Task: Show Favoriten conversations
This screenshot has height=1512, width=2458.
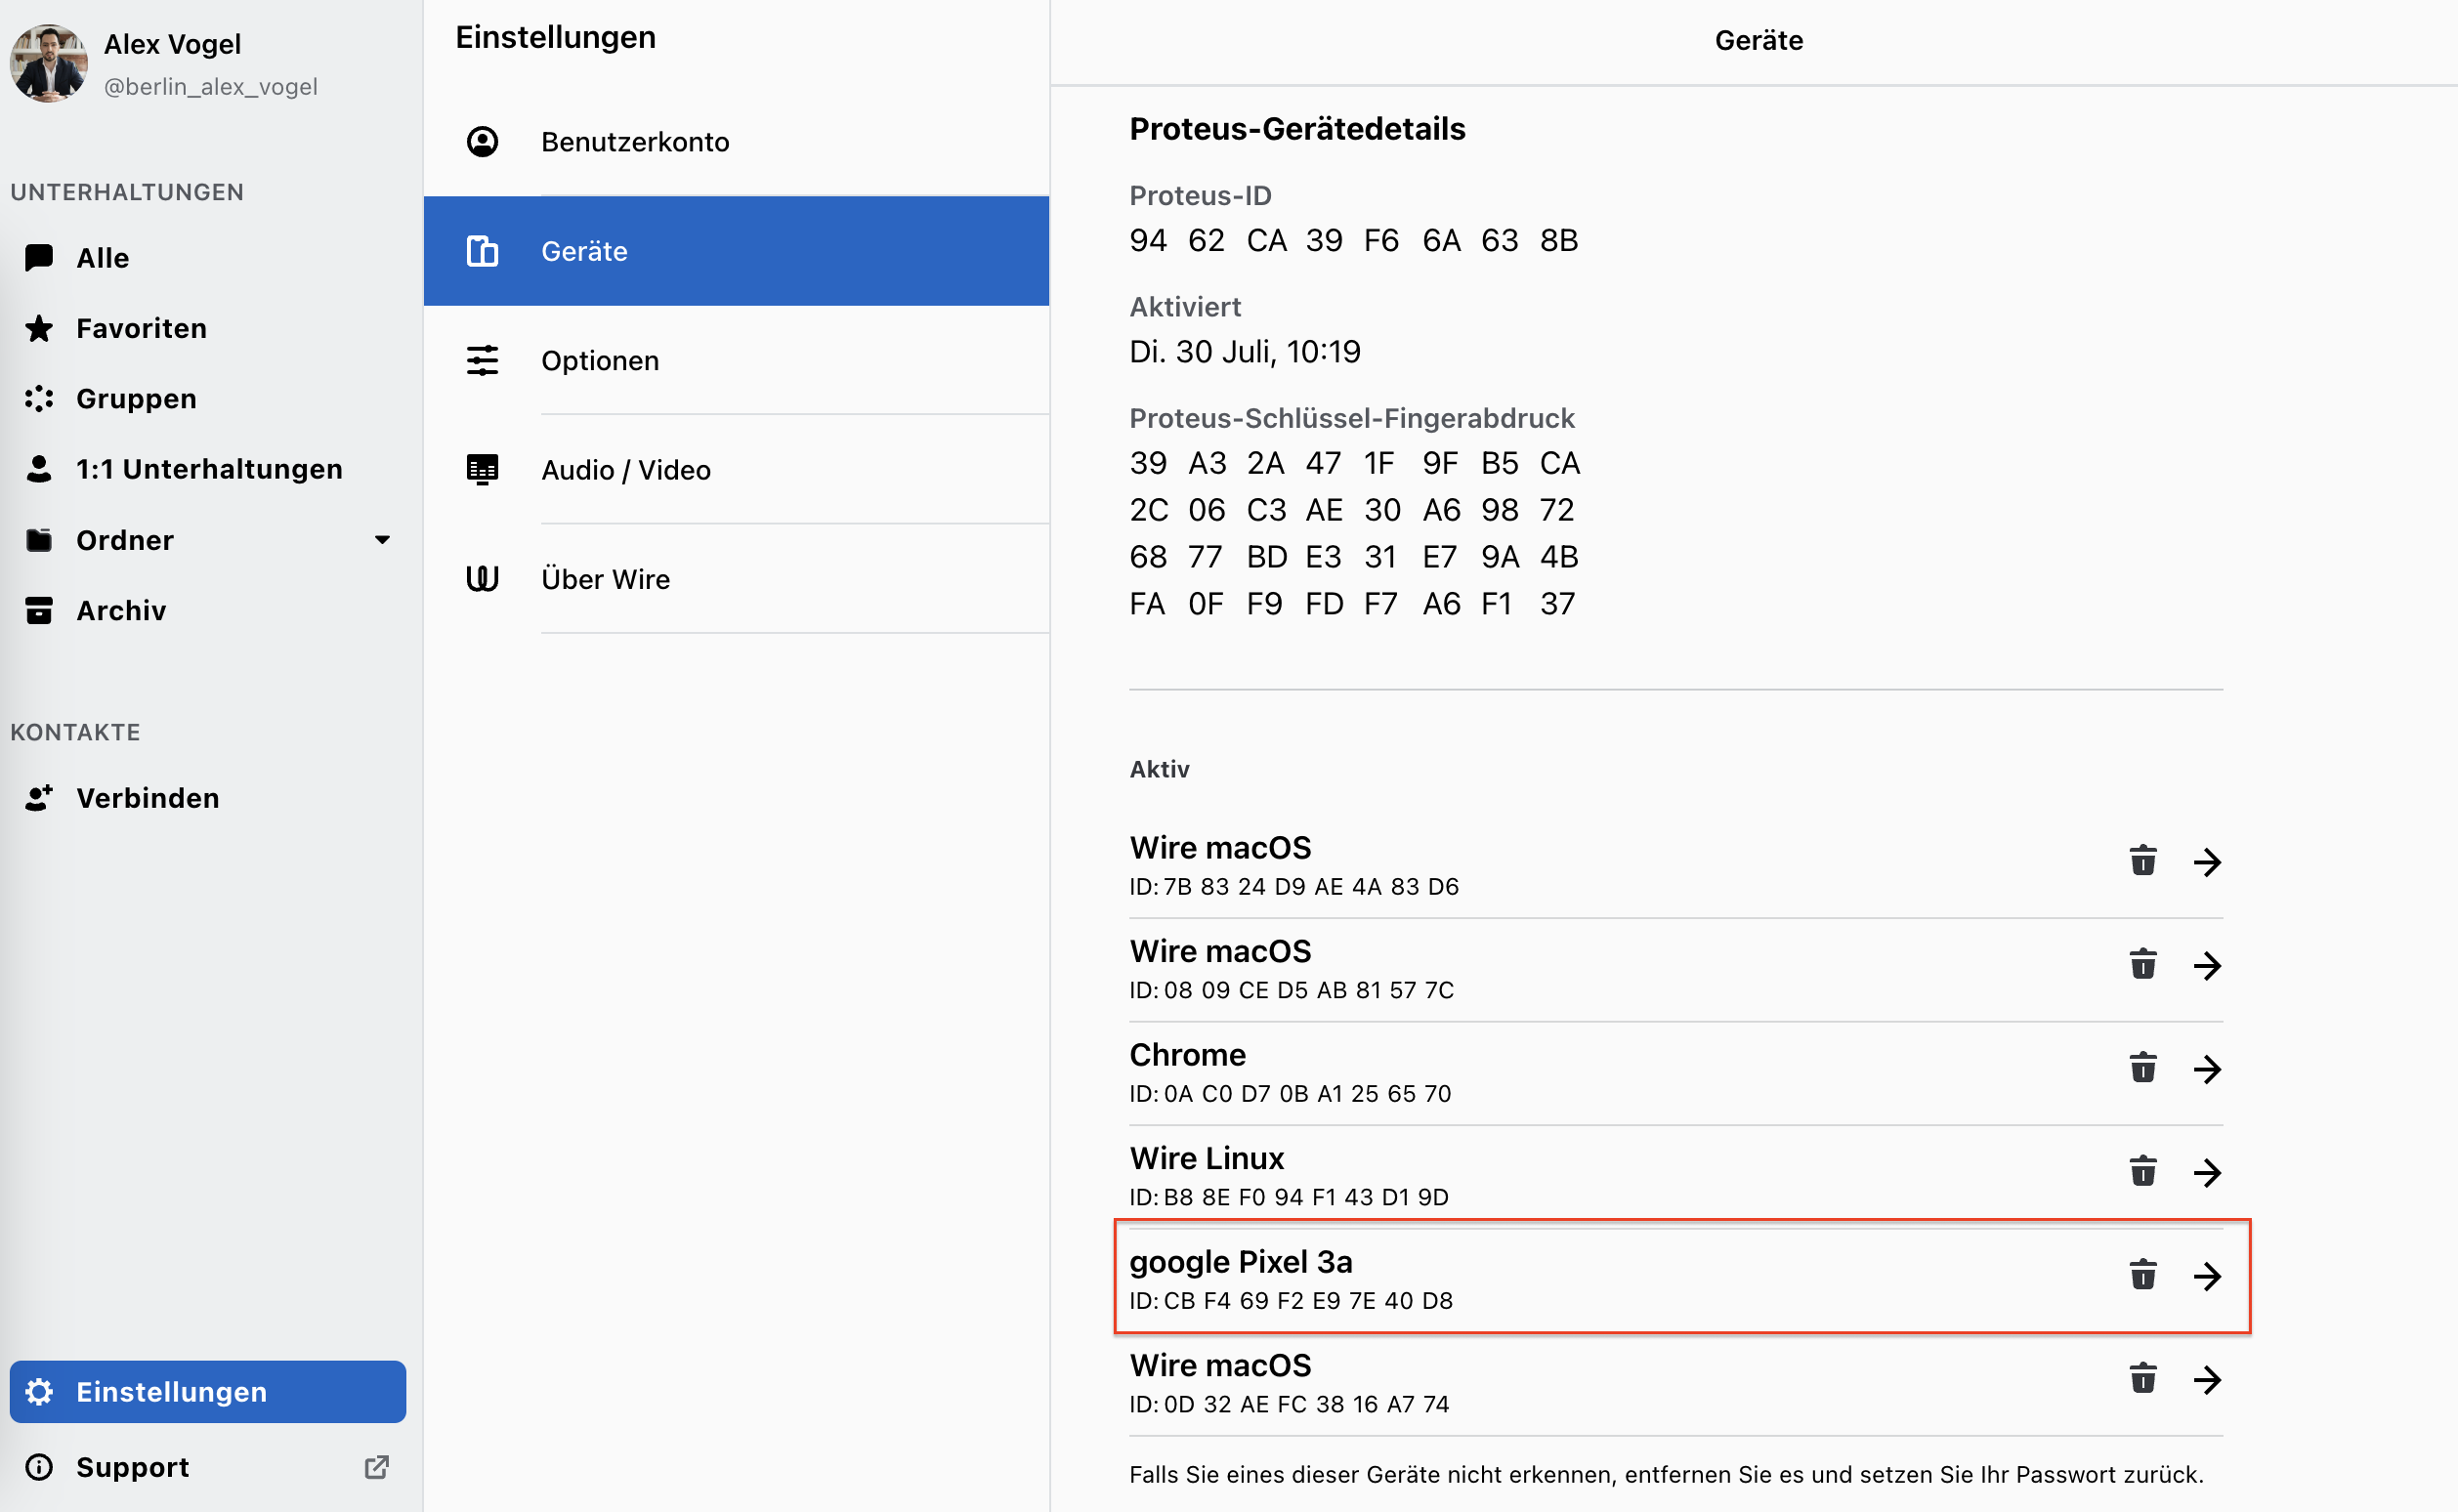Action: tap(208, 328)
